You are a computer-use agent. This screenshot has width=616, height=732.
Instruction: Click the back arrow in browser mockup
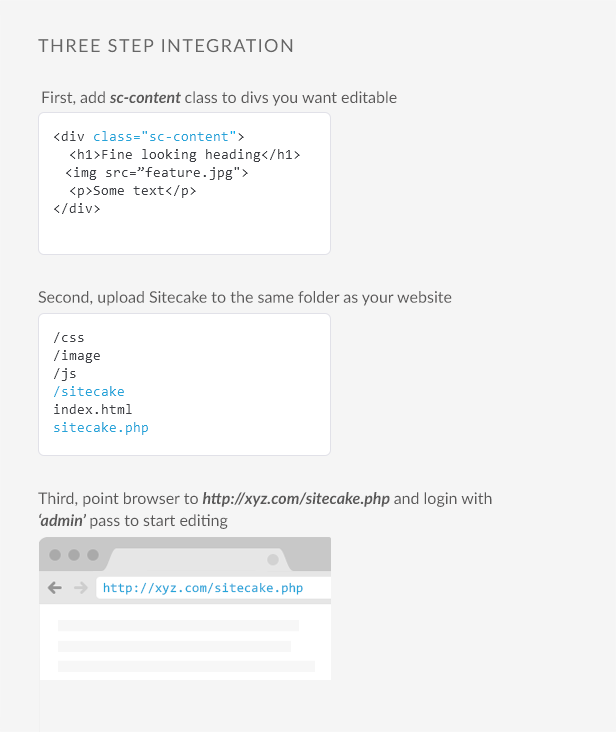(x=55, y=588)
